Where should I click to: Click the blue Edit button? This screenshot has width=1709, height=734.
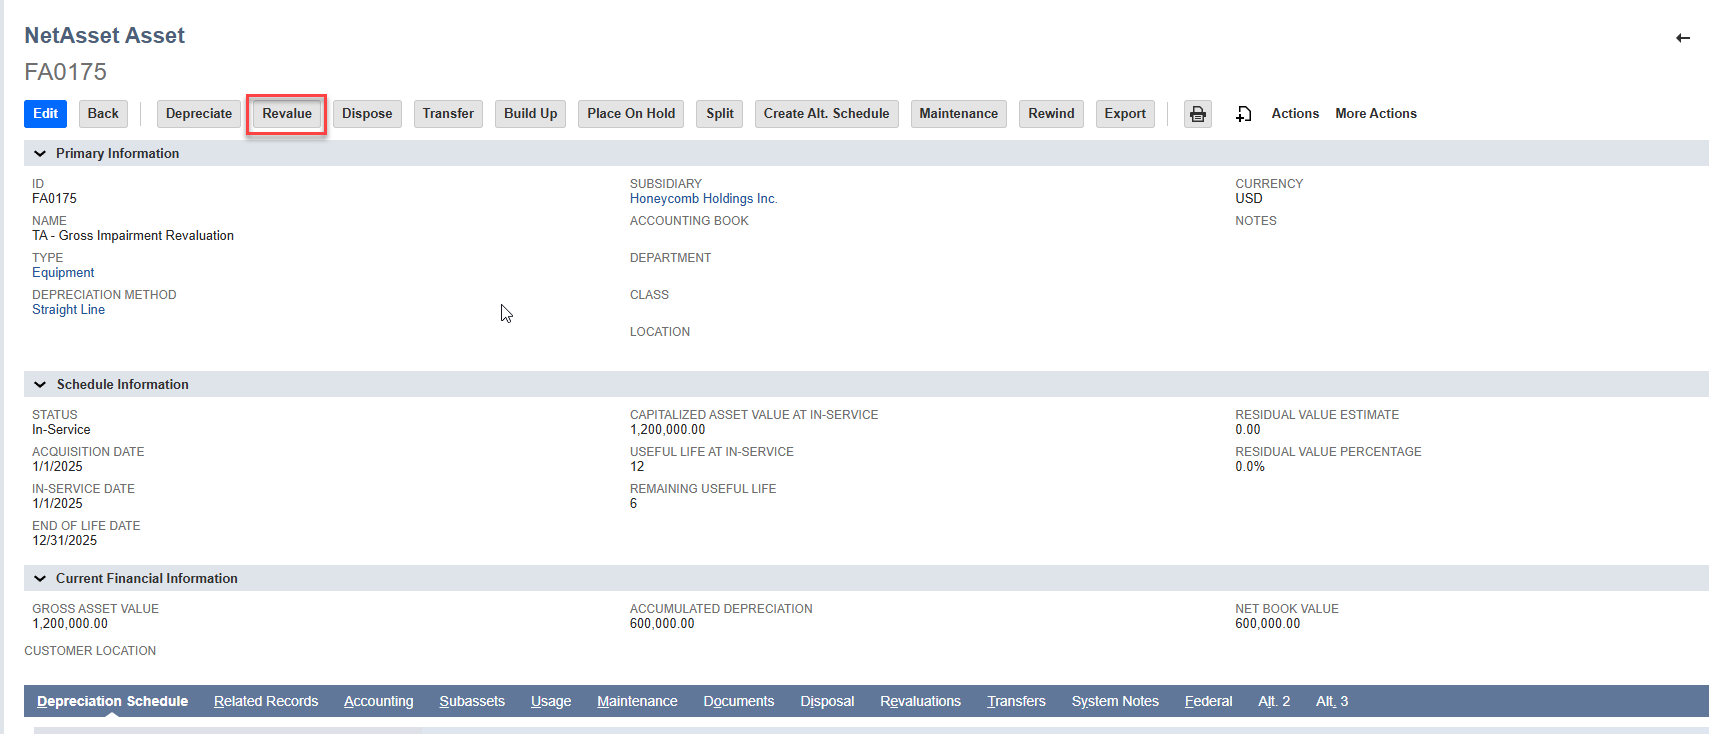coord(45,114)
